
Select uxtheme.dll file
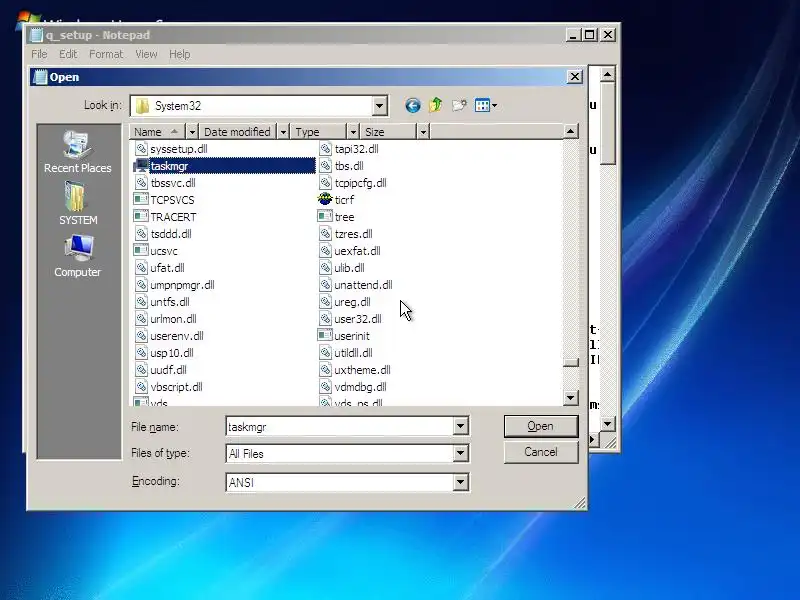[355, 370]
